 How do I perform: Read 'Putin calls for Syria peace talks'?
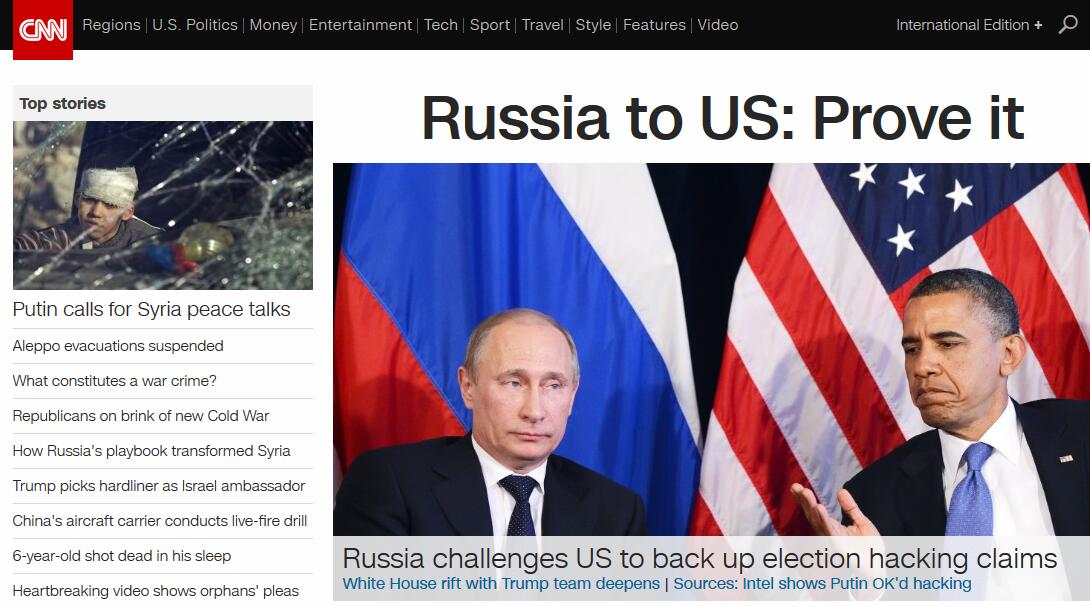152,309
